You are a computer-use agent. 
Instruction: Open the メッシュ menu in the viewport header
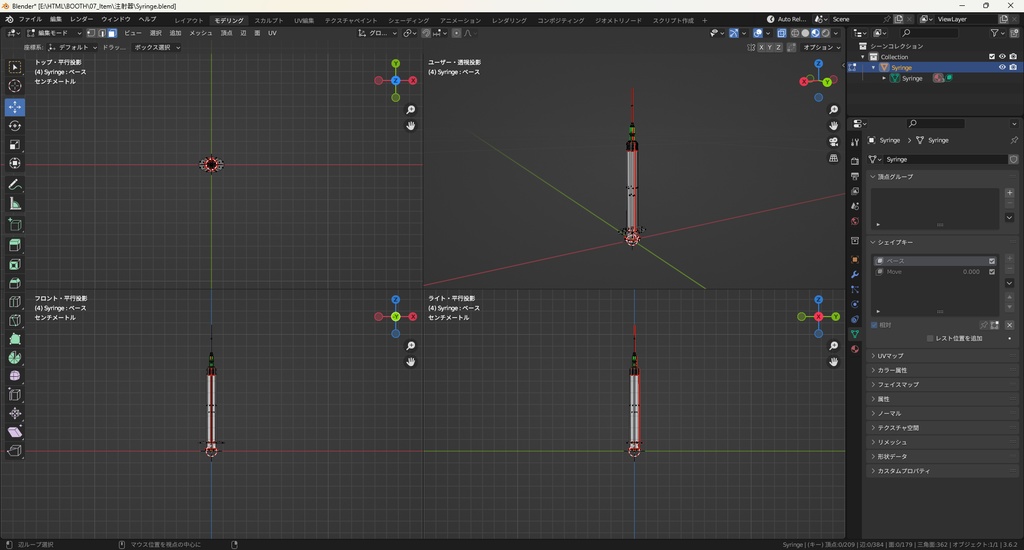tap(200, 33)
